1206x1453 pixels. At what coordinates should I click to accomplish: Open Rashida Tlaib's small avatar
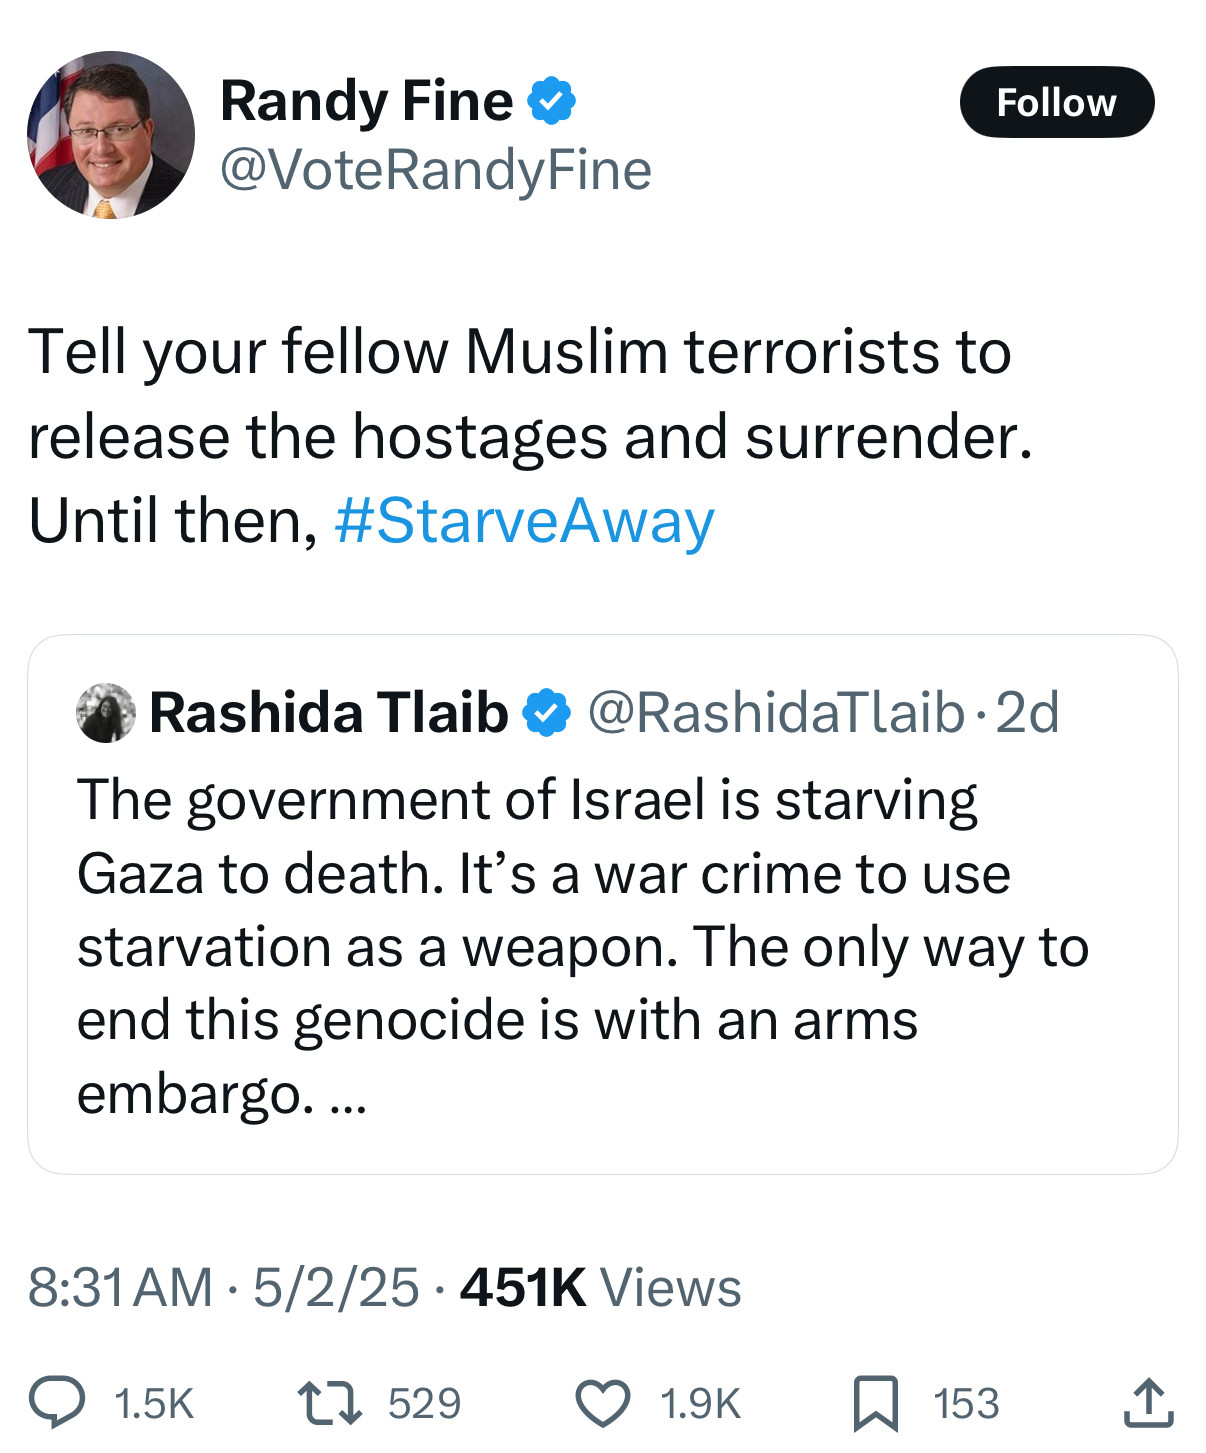[x=106, y=713]
